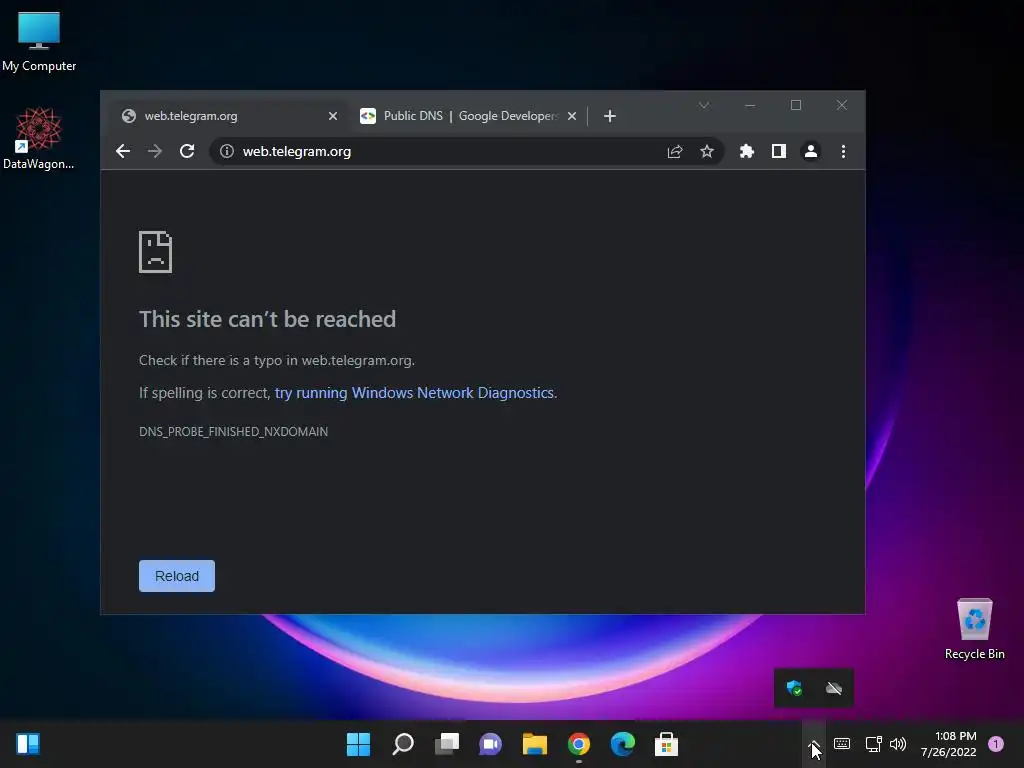Open Teams Chat taskbar icon
Image resolution: width=1024 pixels, height=768 pixels.
click(490, 744)
